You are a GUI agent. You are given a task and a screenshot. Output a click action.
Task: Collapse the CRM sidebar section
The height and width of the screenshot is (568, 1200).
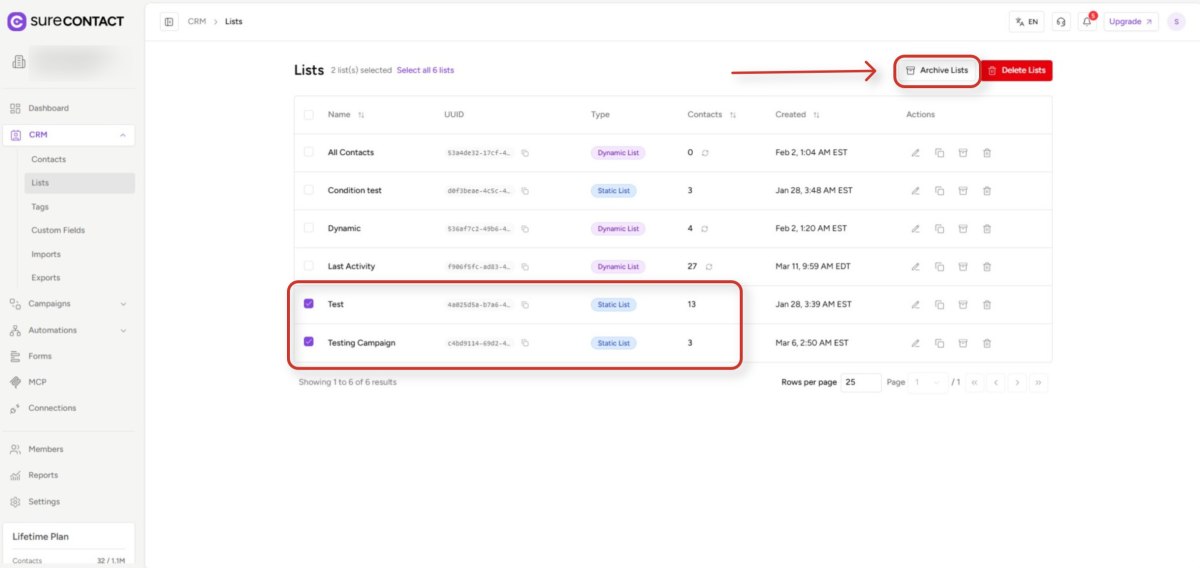point(122,135)
